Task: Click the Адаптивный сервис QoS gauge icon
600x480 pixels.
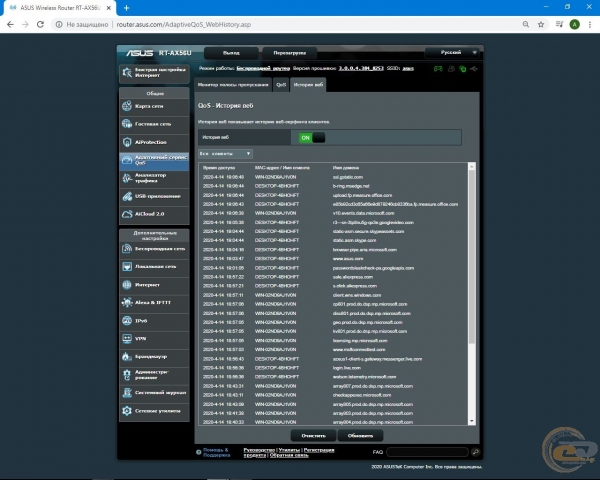Action: tap(127, 160)
